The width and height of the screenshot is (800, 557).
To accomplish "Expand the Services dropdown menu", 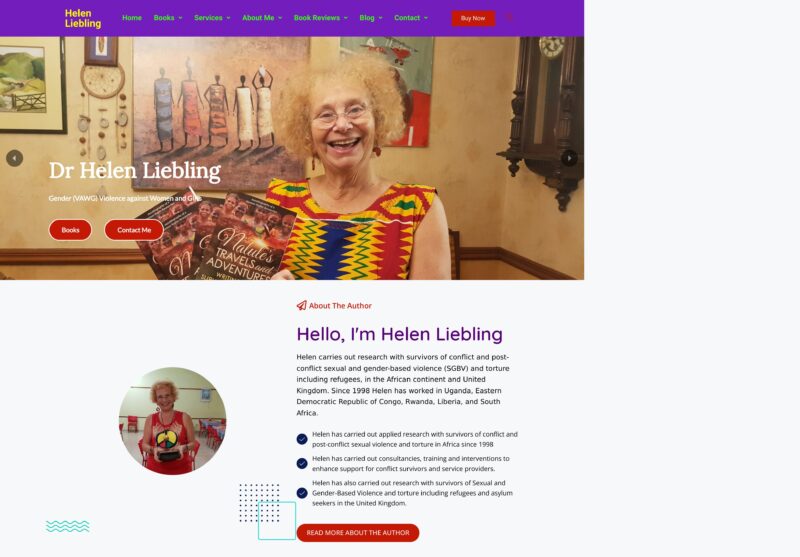I will tap(212, 18).
